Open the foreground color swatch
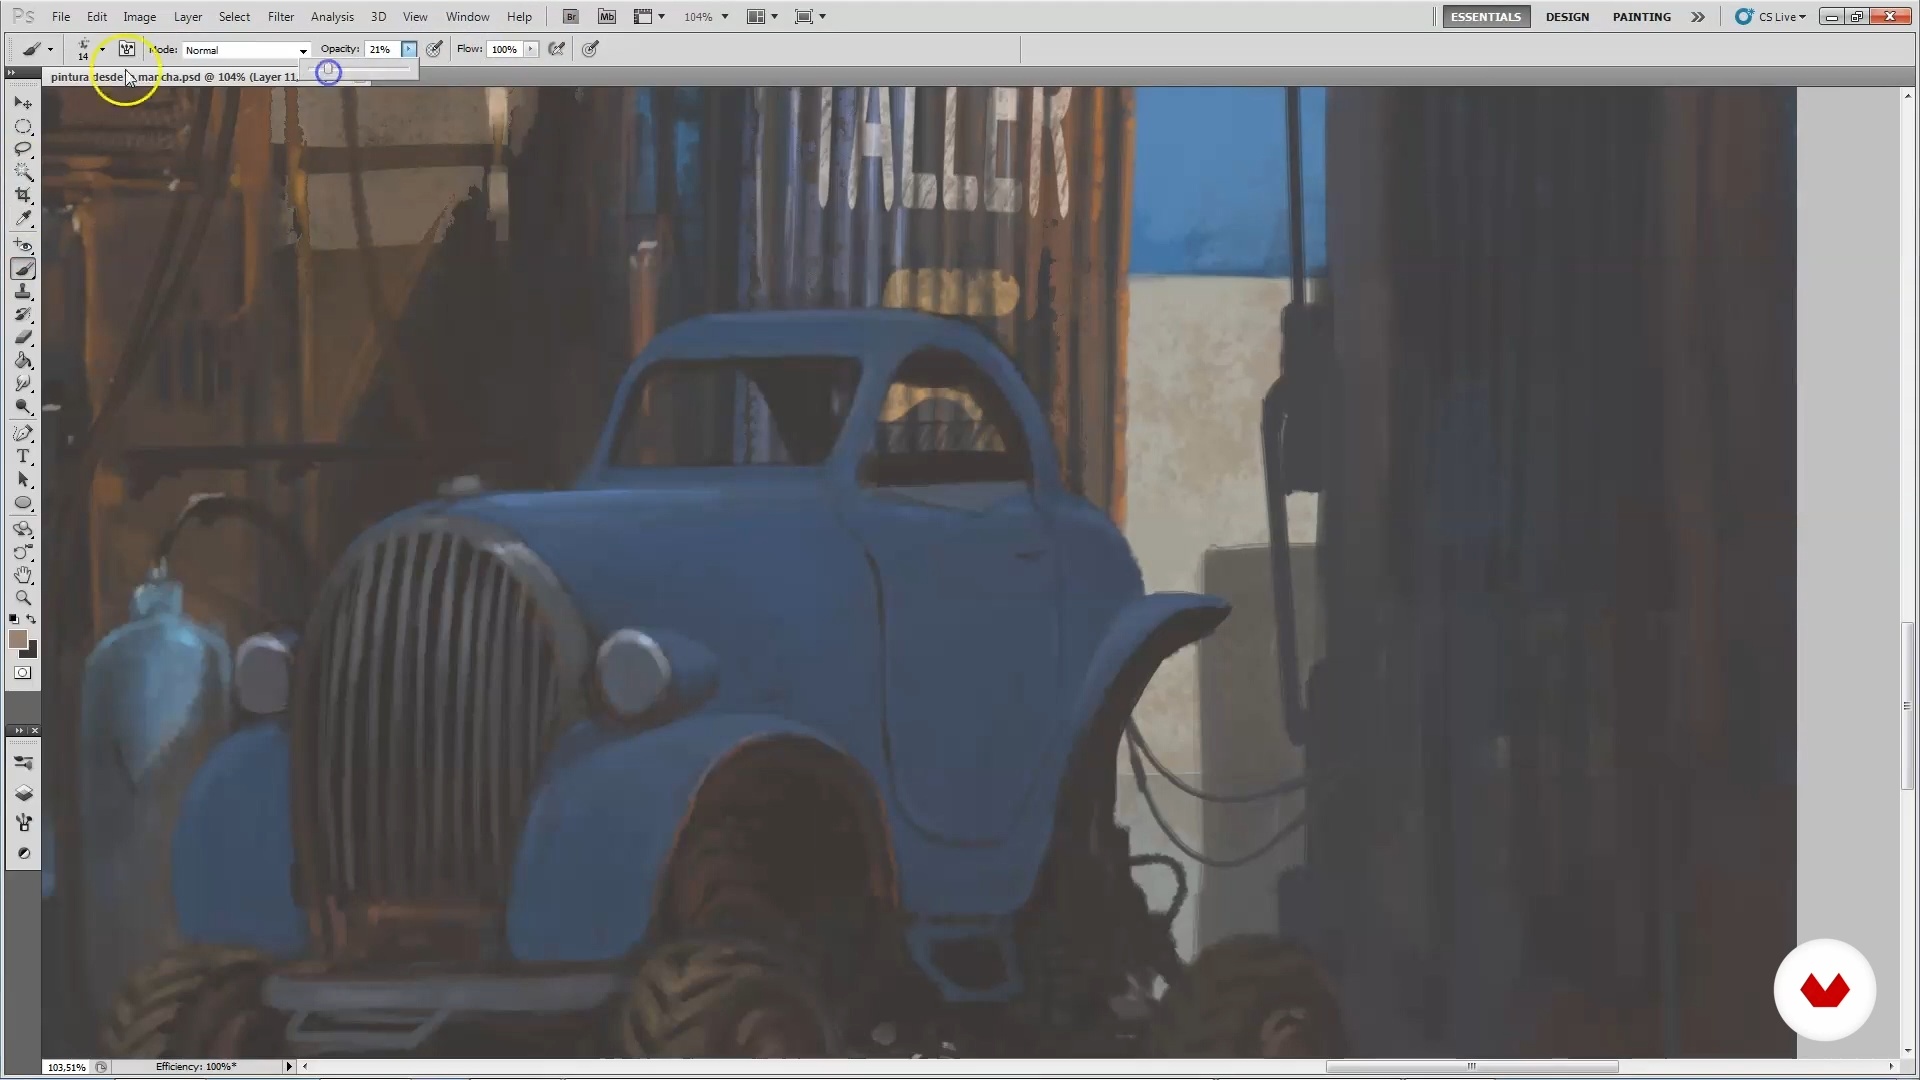The image size is (1920, 1080). point(17,640)
